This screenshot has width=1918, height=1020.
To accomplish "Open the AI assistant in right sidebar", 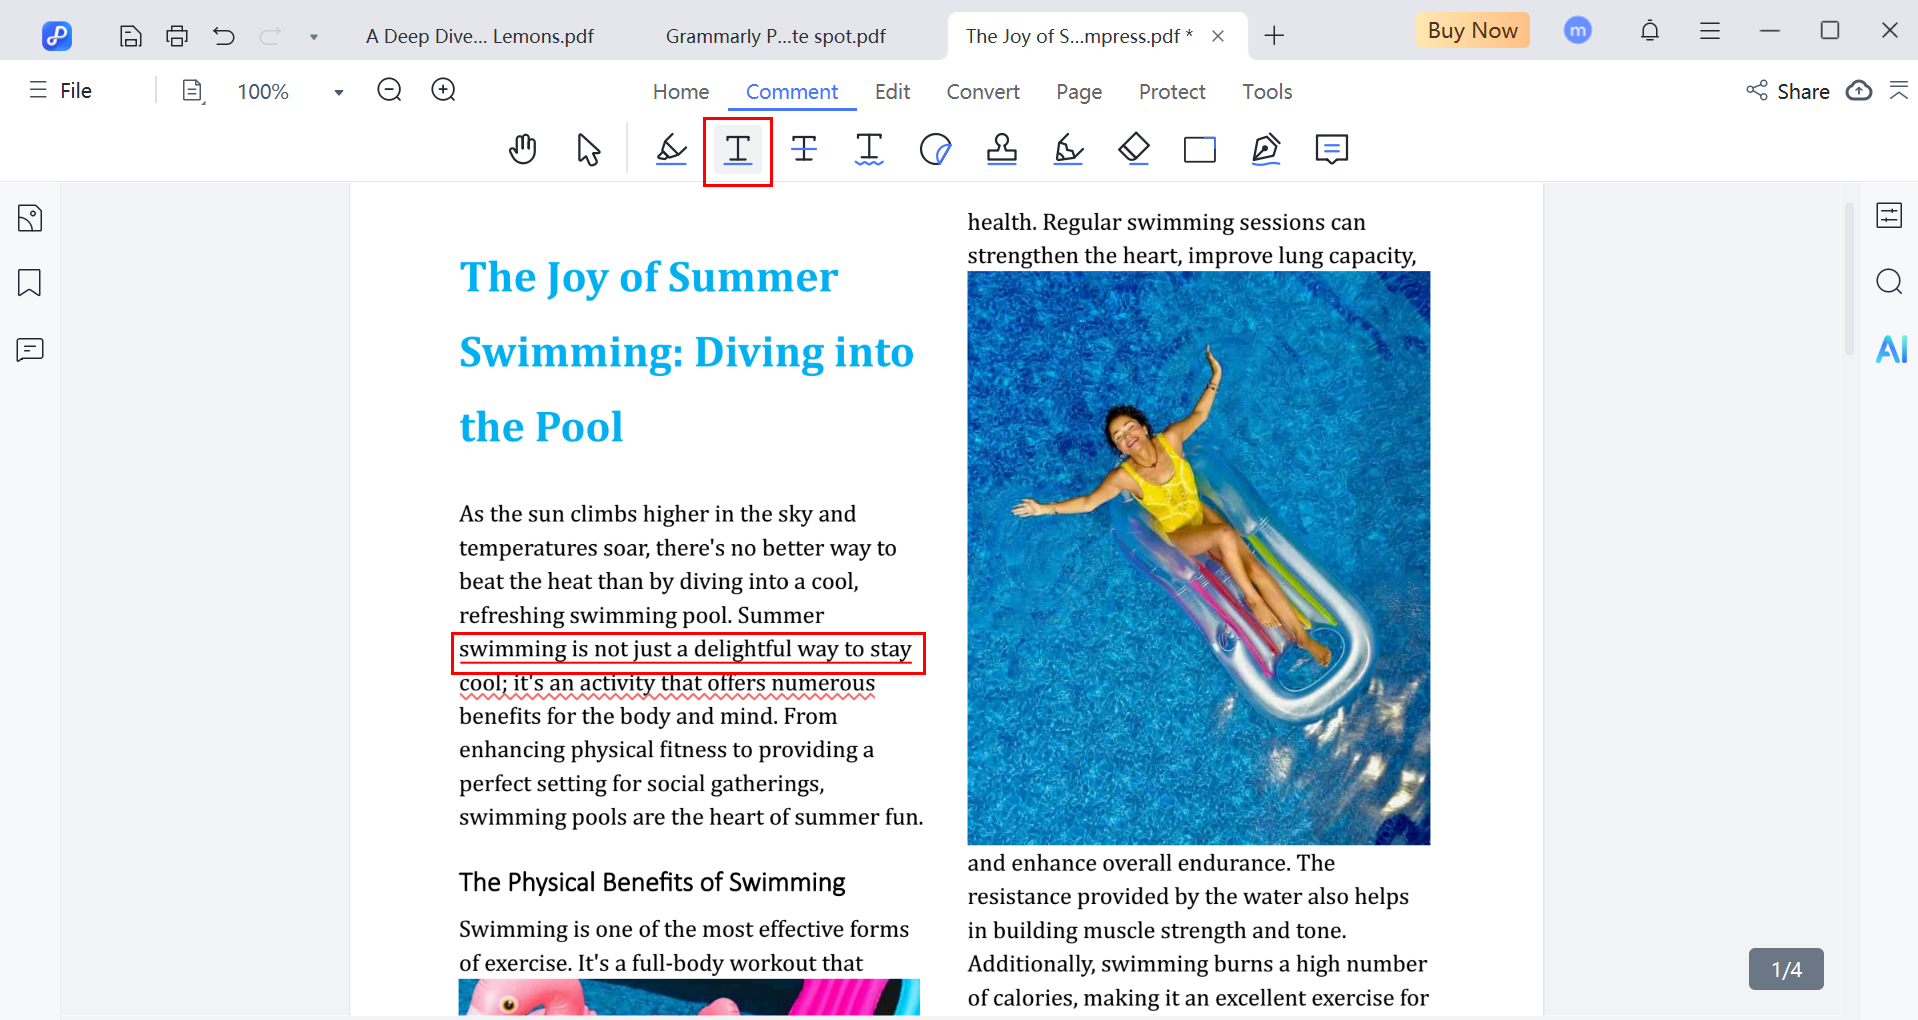I will pyautogui.click(x=1890, y=349).
